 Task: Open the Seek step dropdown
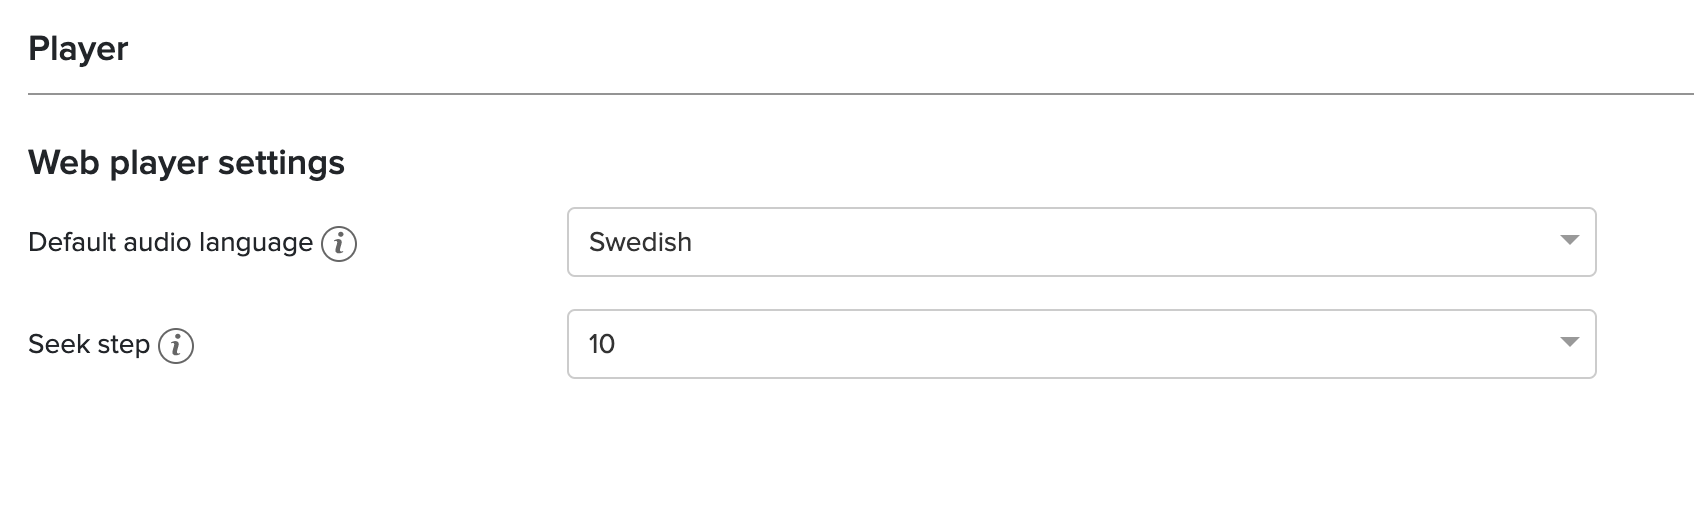[x=1081, y=344]
